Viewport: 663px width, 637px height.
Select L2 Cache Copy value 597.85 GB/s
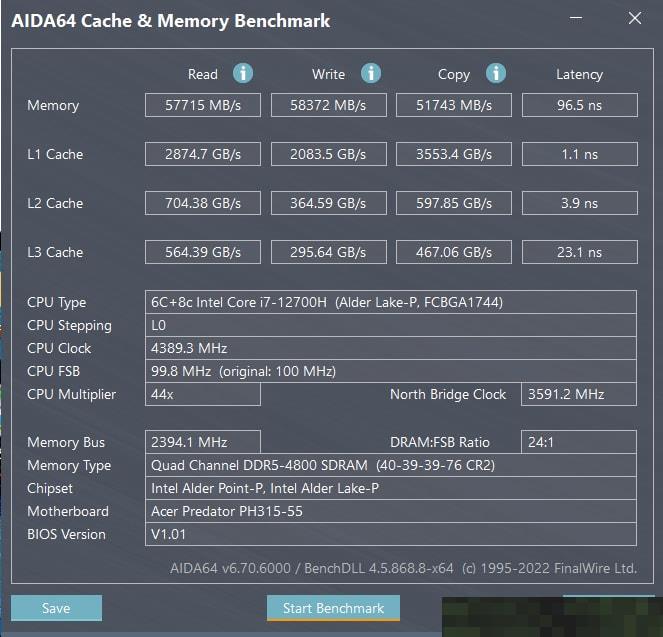[454, 203]
